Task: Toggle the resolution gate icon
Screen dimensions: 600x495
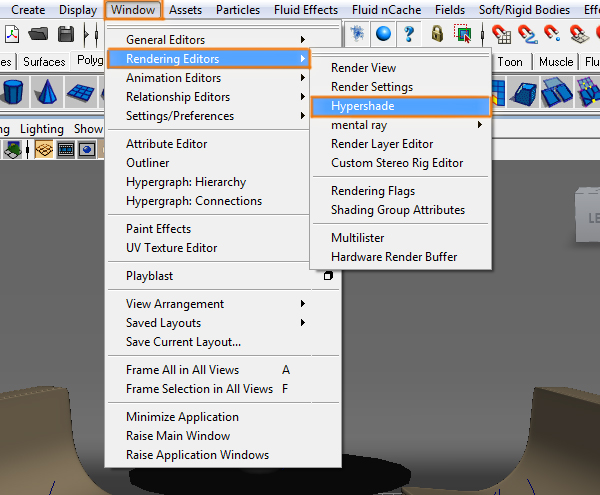Action: tap(87, 150)
